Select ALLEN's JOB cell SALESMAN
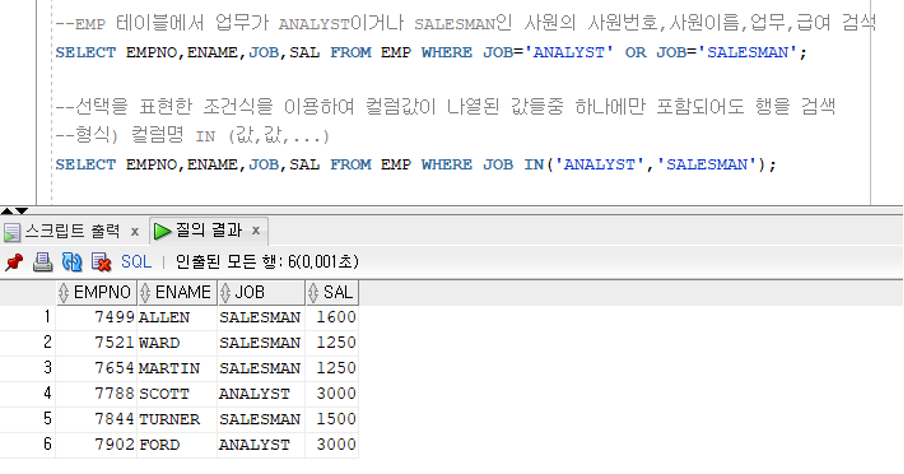The height and width of the screenshot is (474, 904). coord(261,318)
